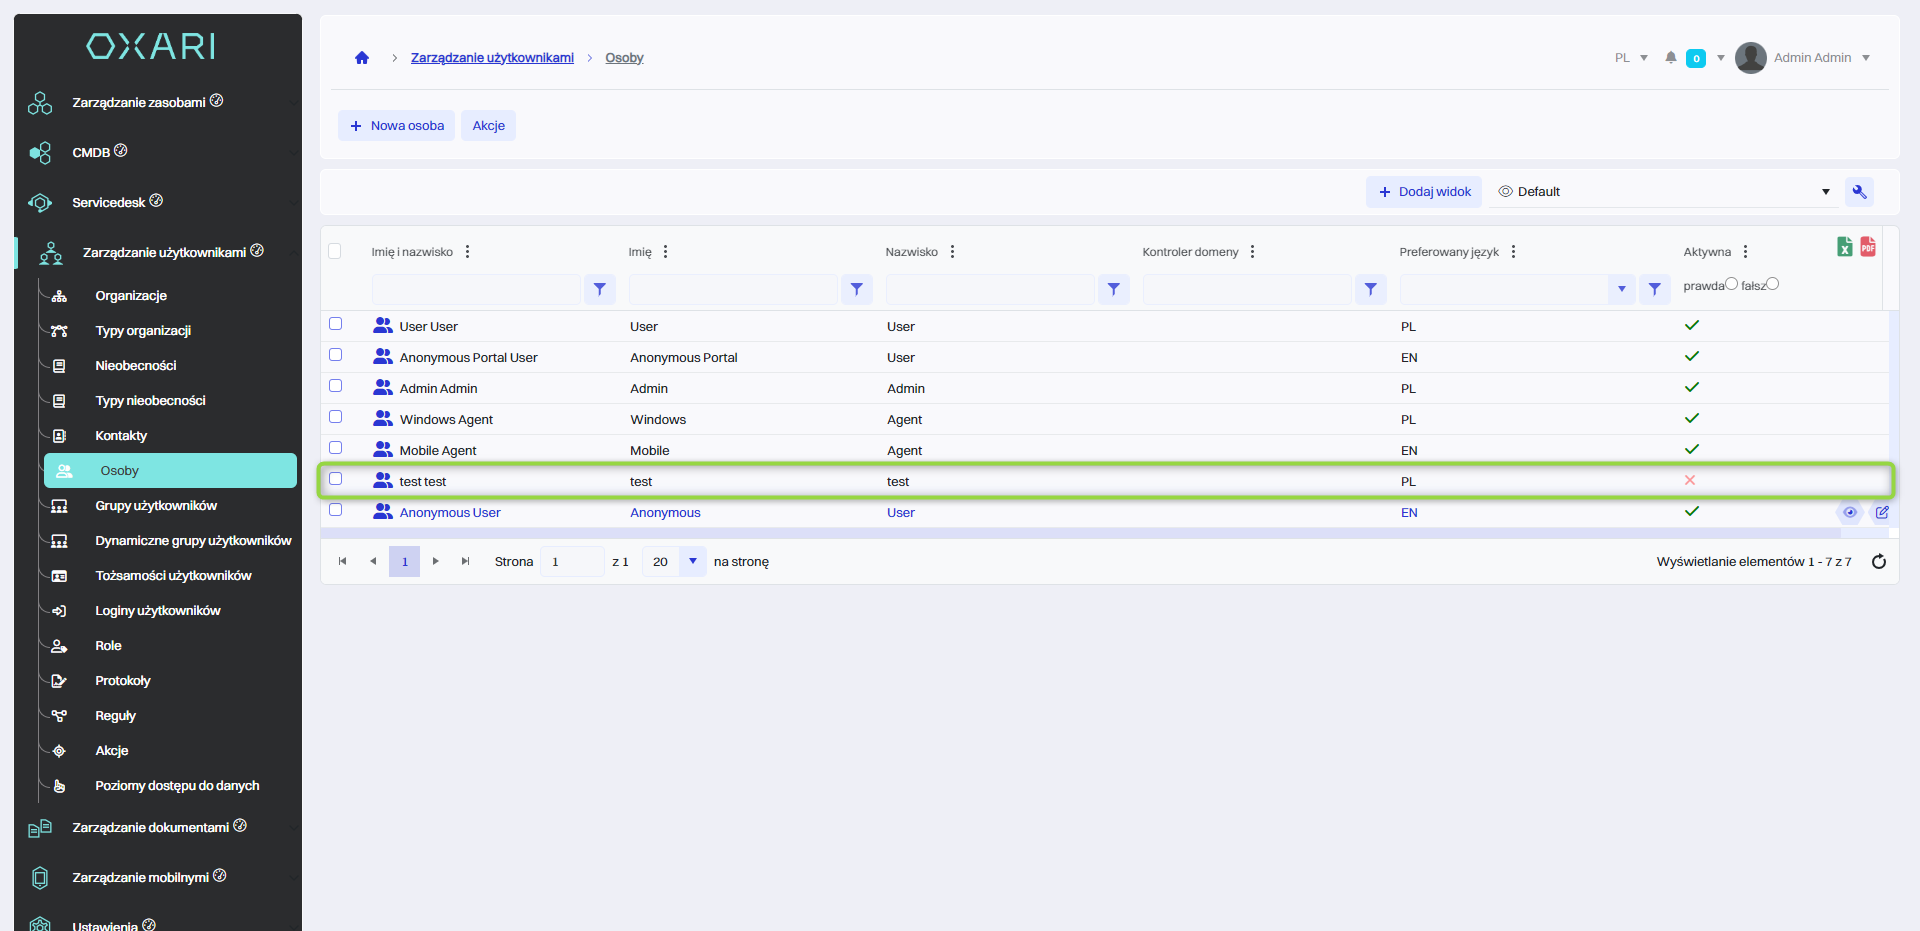This screenshot has height=931, width=1920.
Task: Click the home icon in the breadcrumb
Action: (x=362, y=58)
